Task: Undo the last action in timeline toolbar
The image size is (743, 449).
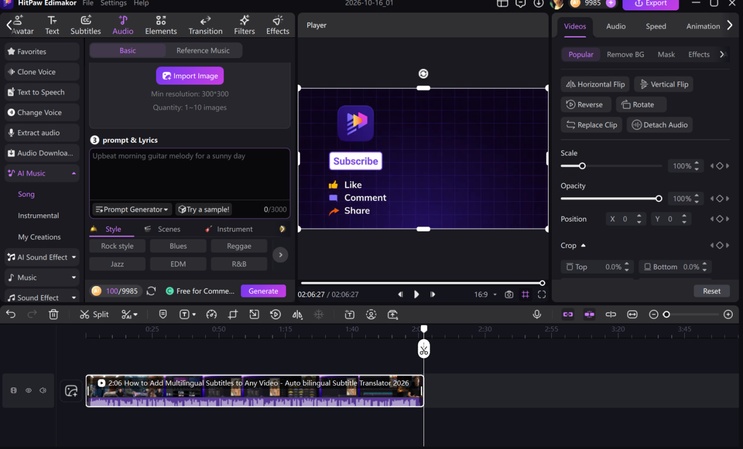Action: (x=11, y=314)
